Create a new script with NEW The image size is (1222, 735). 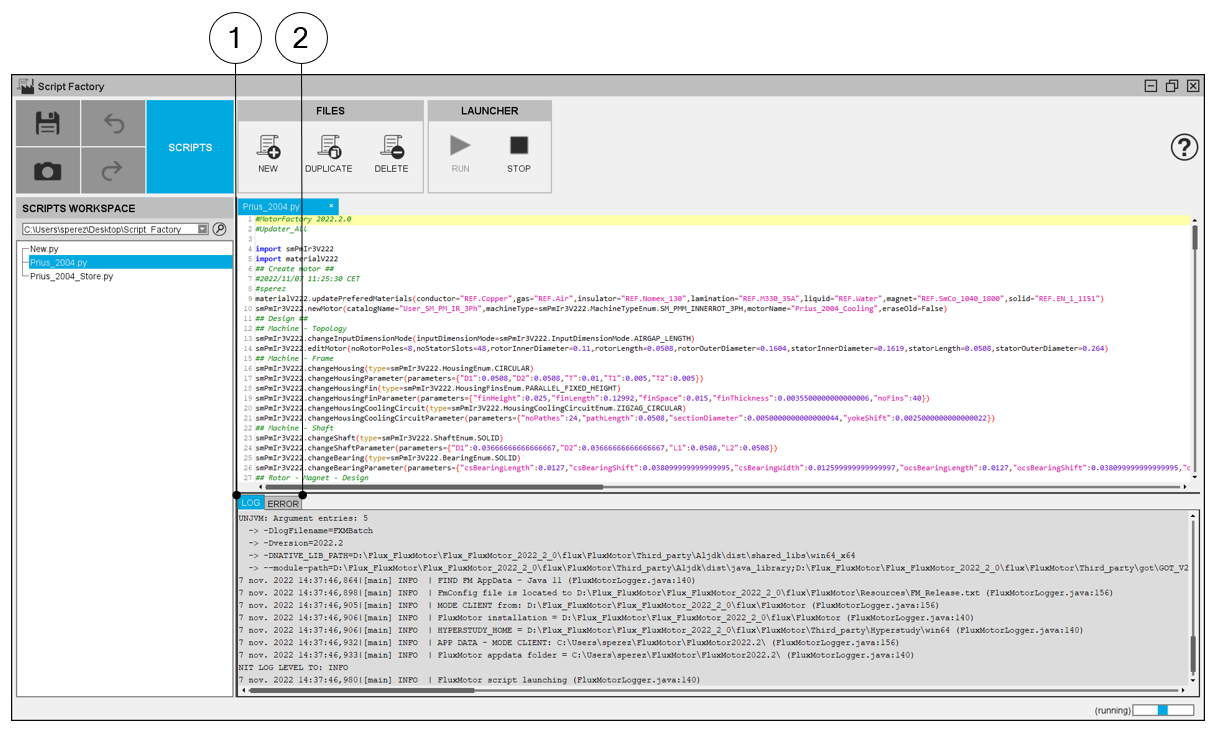pos(268,153)
